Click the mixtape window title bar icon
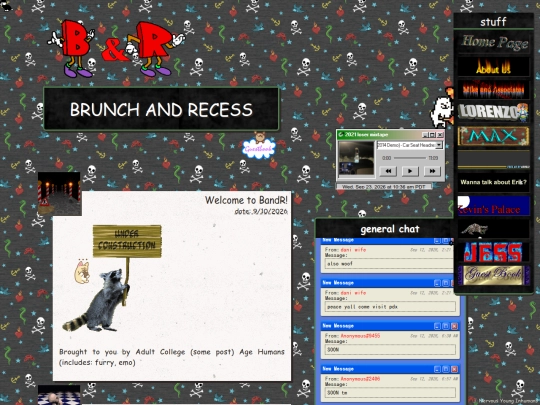Viewport: 540px width, 405px height. point(341,135)
